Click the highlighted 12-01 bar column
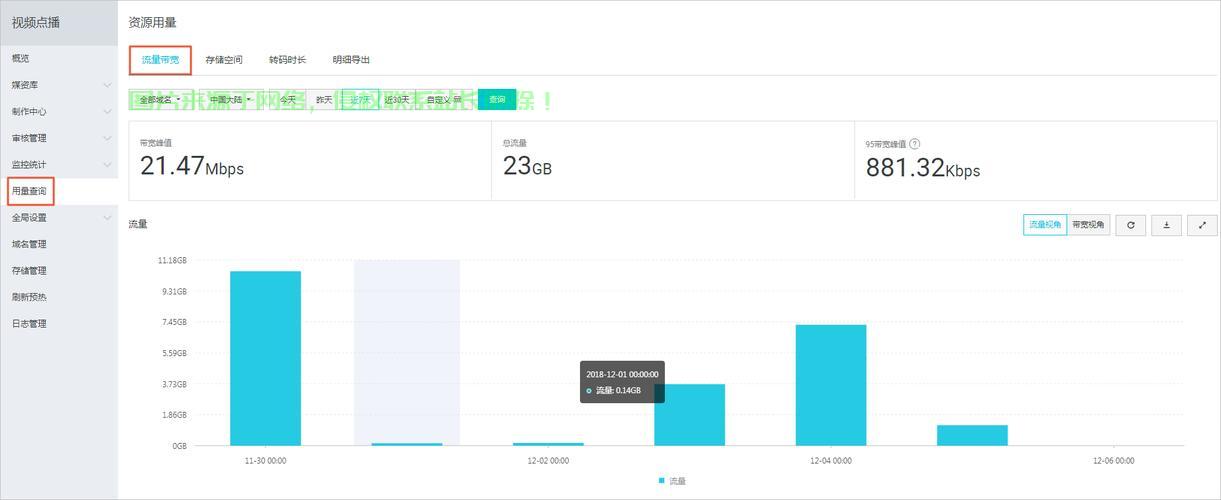The image size is (1221, 500). click(x=407, y=353)
